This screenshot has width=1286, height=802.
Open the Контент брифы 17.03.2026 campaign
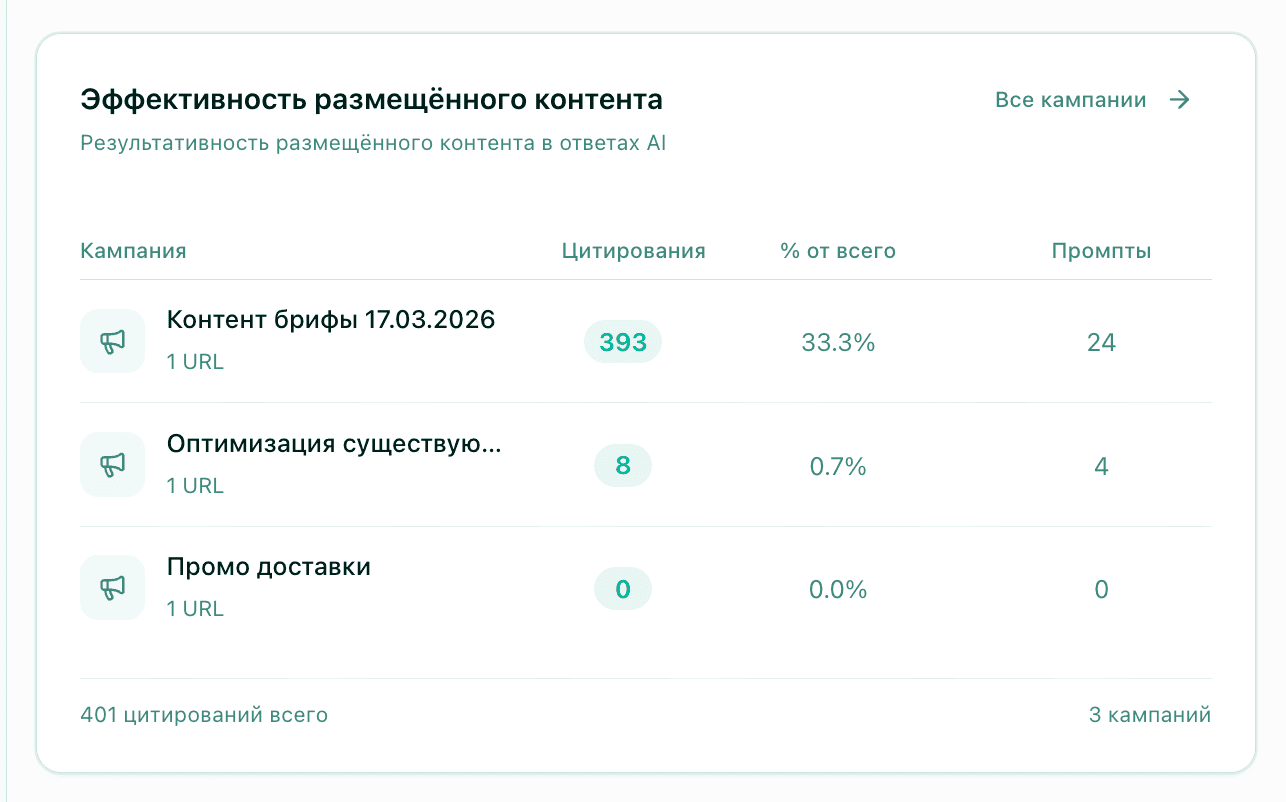pyautogui.click(x=330, y=319)
